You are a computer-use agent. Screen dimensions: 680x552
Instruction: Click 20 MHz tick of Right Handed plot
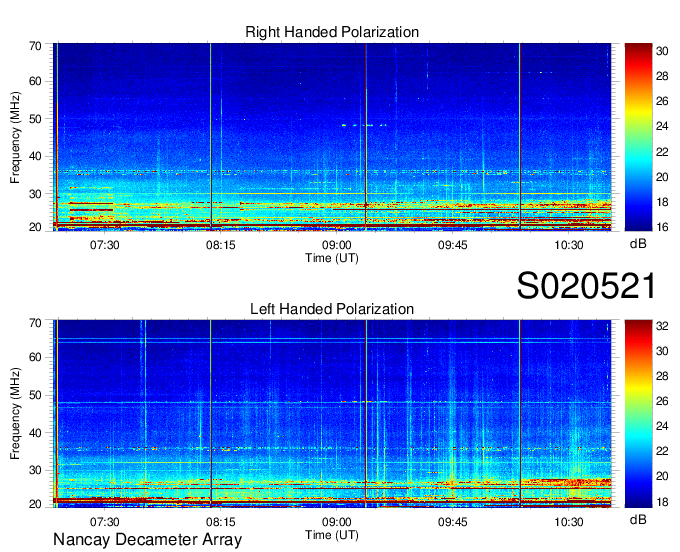tap(35, 227)
